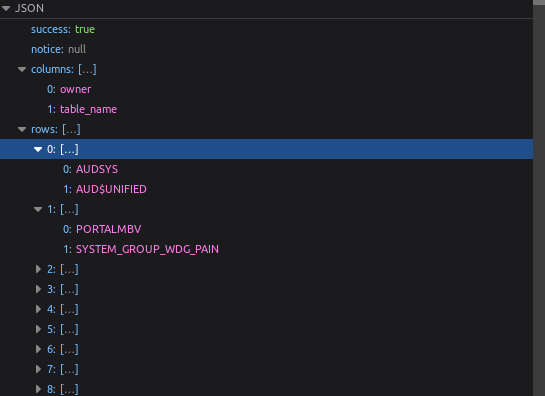
Task: Expand row 6 in rows
Action: (x=38, y=349)
